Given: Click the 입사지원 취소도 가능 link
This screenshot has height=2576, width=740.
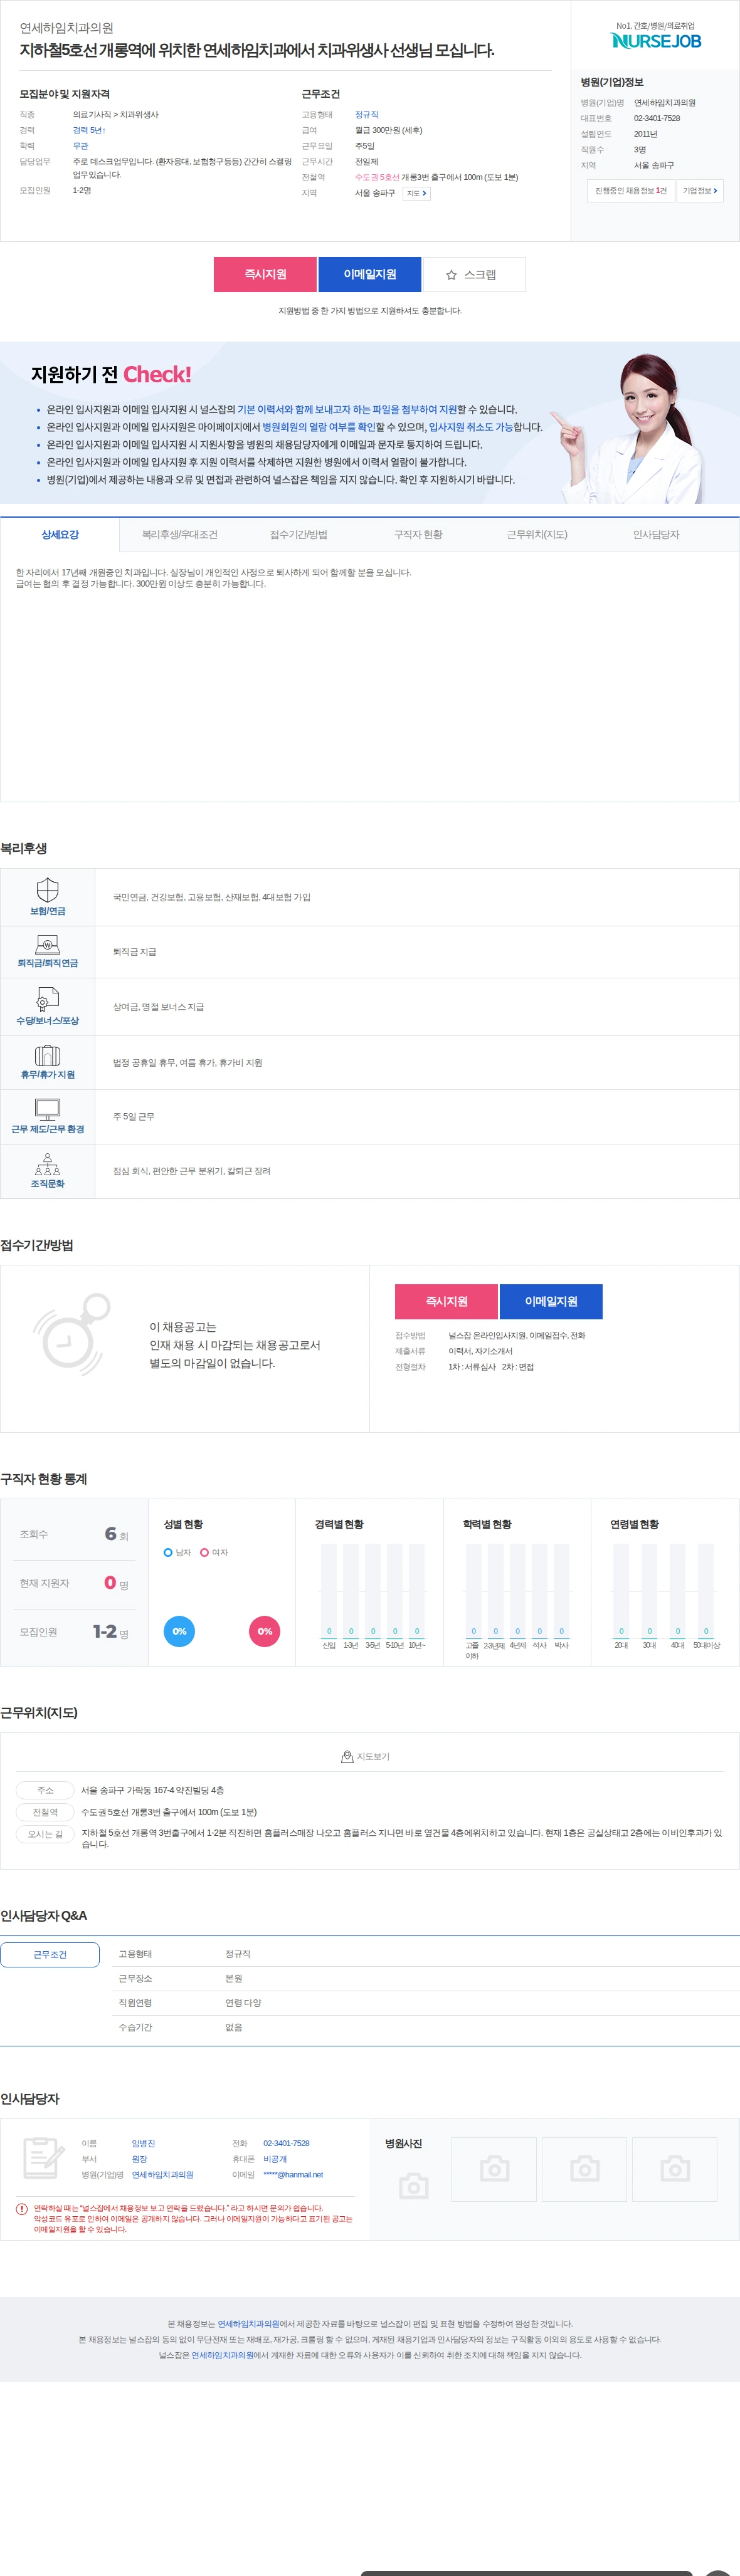Looking at the screenshot, I should tap(471, 427).
